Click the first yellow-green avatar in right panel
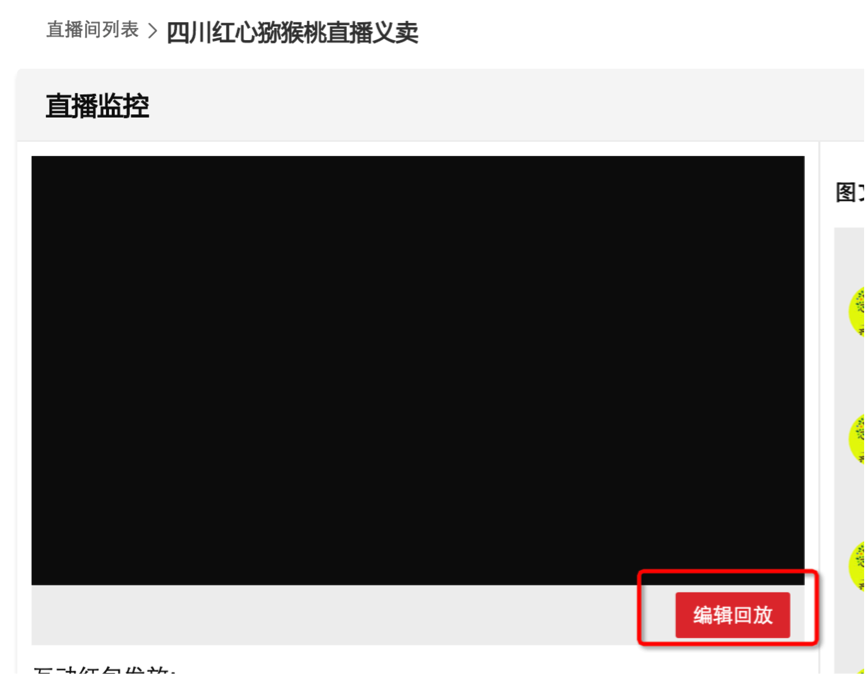Screen dimensions: 865x674 coord(857,312)
